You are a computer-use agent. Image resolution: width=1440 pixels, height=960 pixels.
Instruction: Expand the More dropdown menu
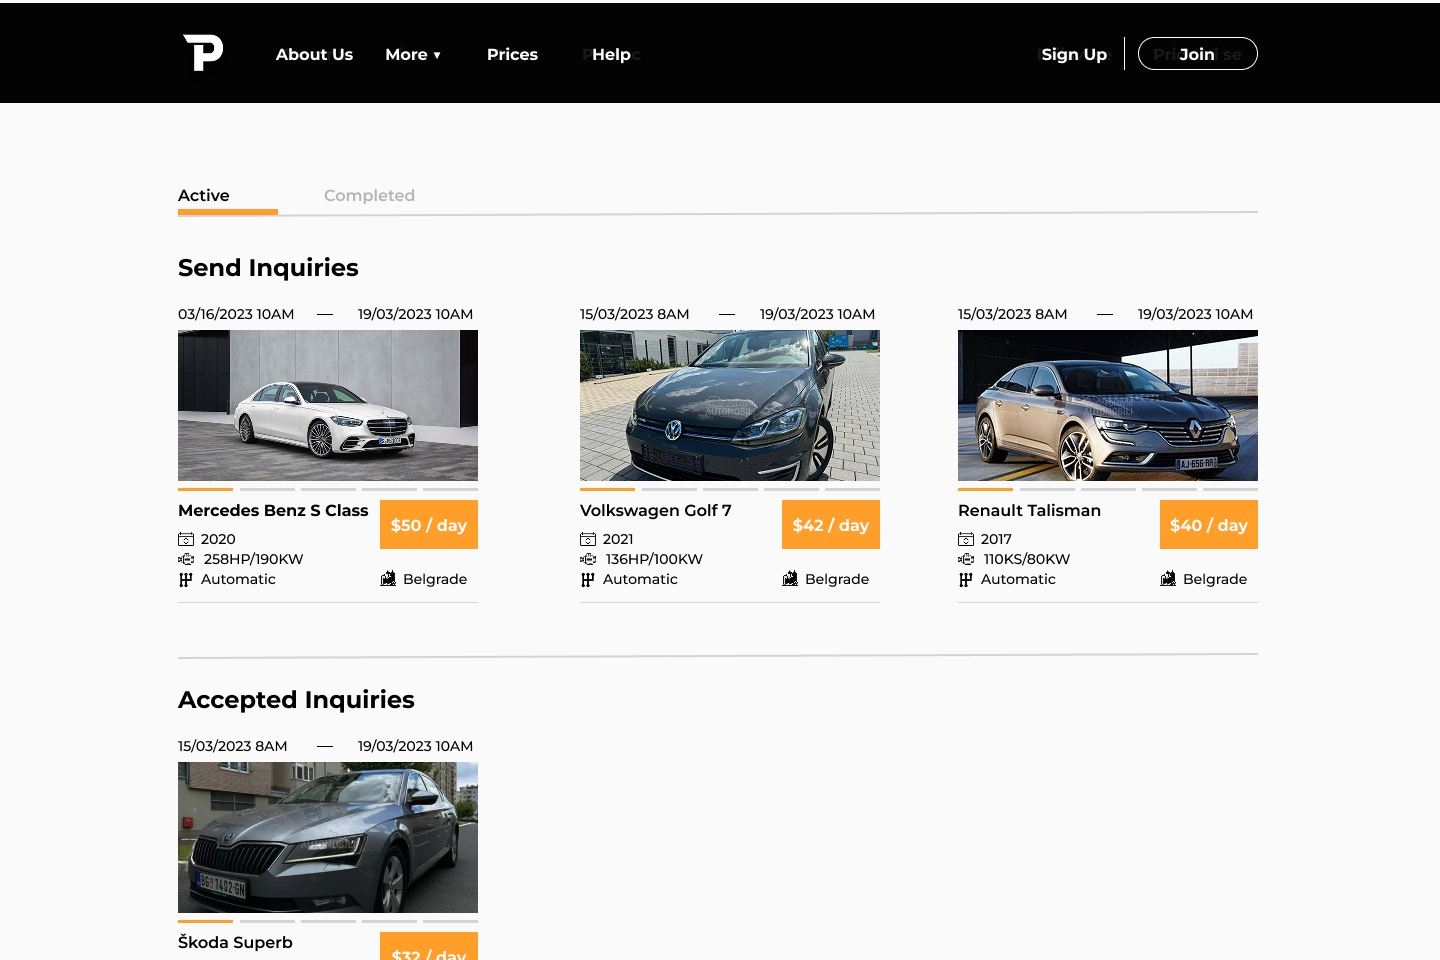(413, 54)
